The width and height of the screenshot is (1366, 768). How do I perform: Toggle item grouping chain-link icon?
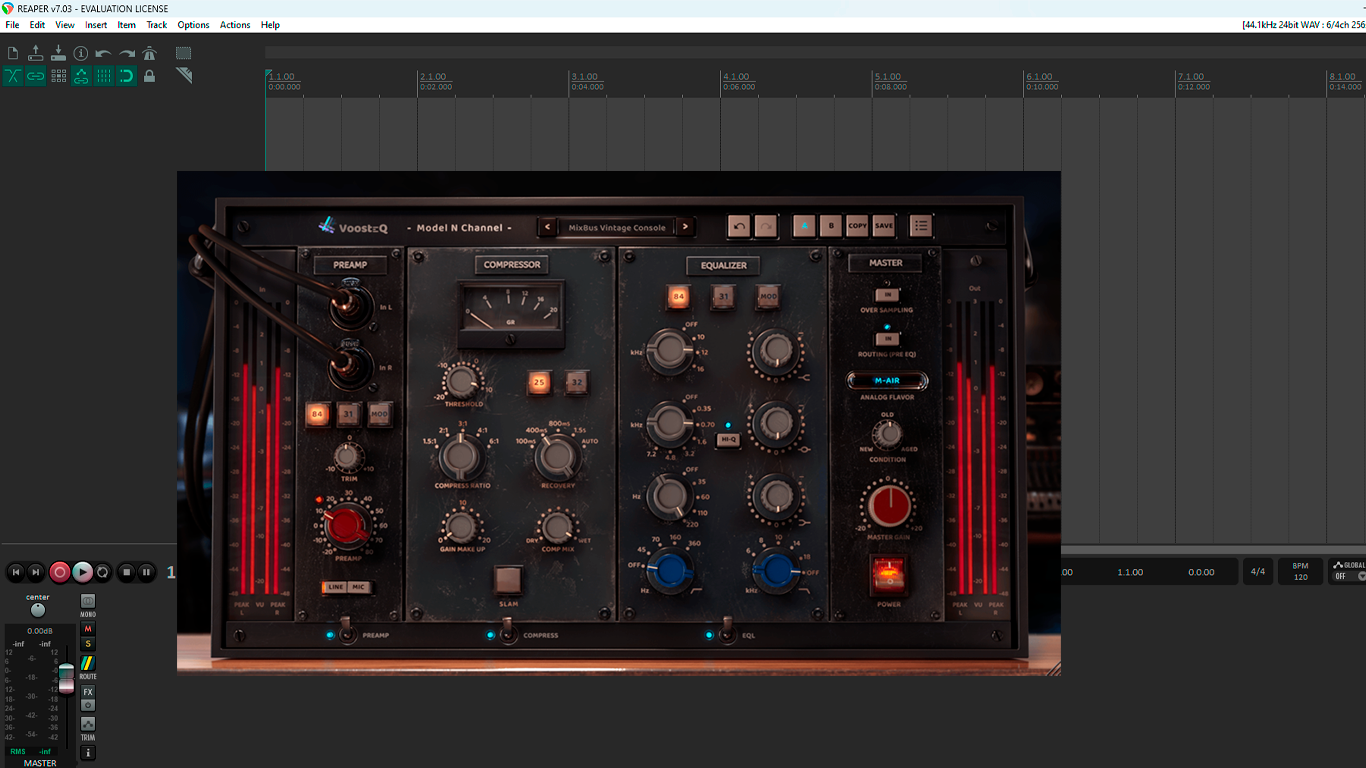click(36, 76)
